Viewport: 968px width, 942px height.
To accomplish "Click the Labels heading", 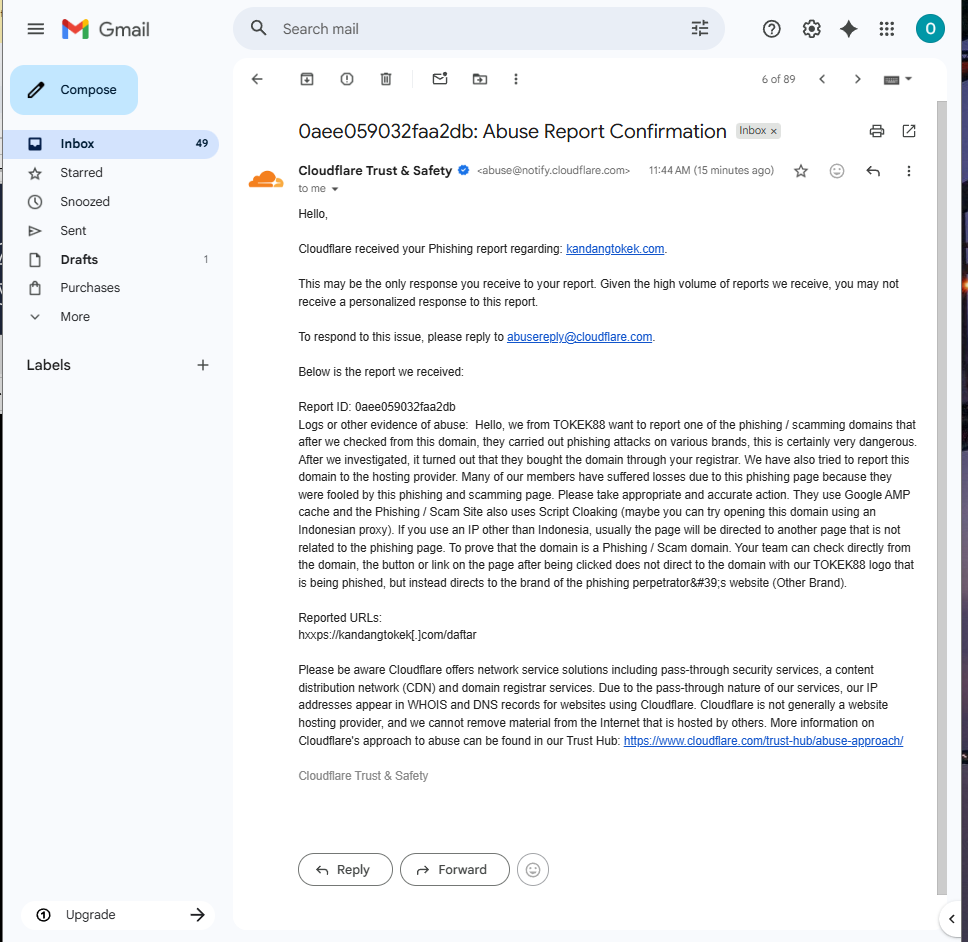I will tap(49, 365).
